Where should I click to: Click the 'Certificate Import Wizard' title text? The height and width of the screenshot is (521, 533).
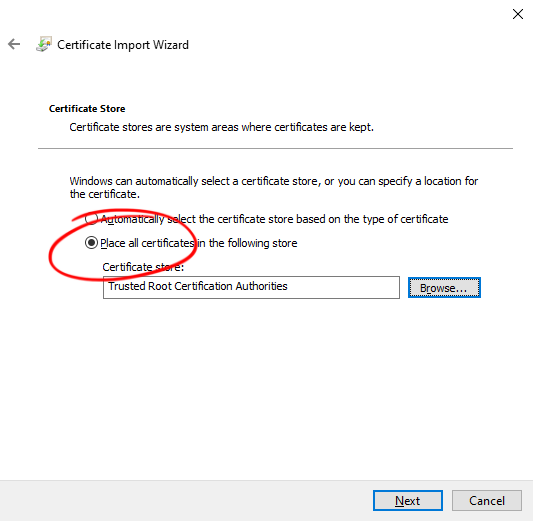[x=123, y=45]
